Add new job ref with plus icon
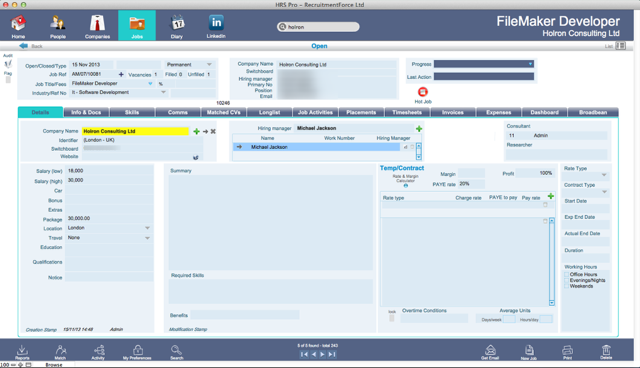 121,75
